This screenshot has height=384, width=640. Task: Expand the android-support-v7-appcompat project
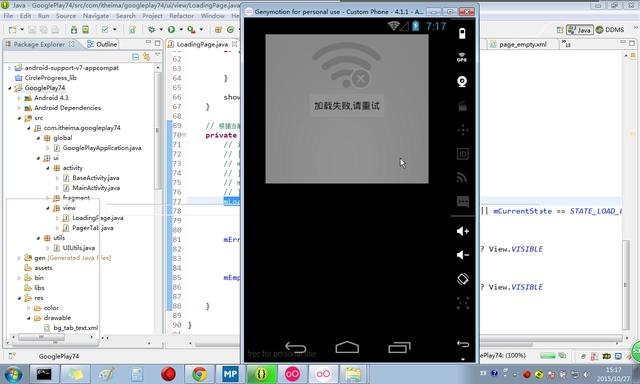(9, 68)
